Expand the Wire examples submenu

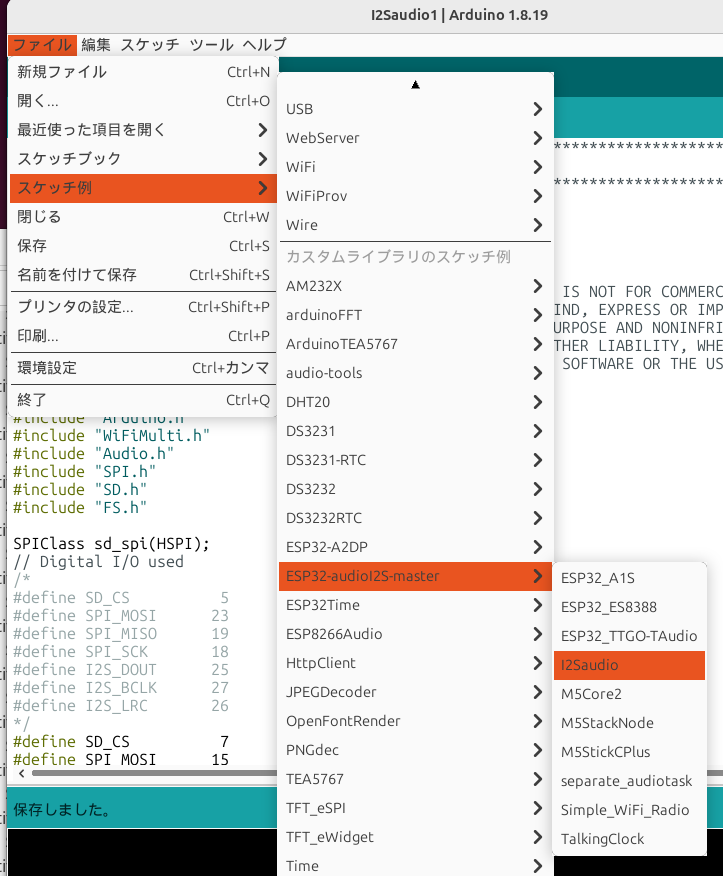pos(415,225)
